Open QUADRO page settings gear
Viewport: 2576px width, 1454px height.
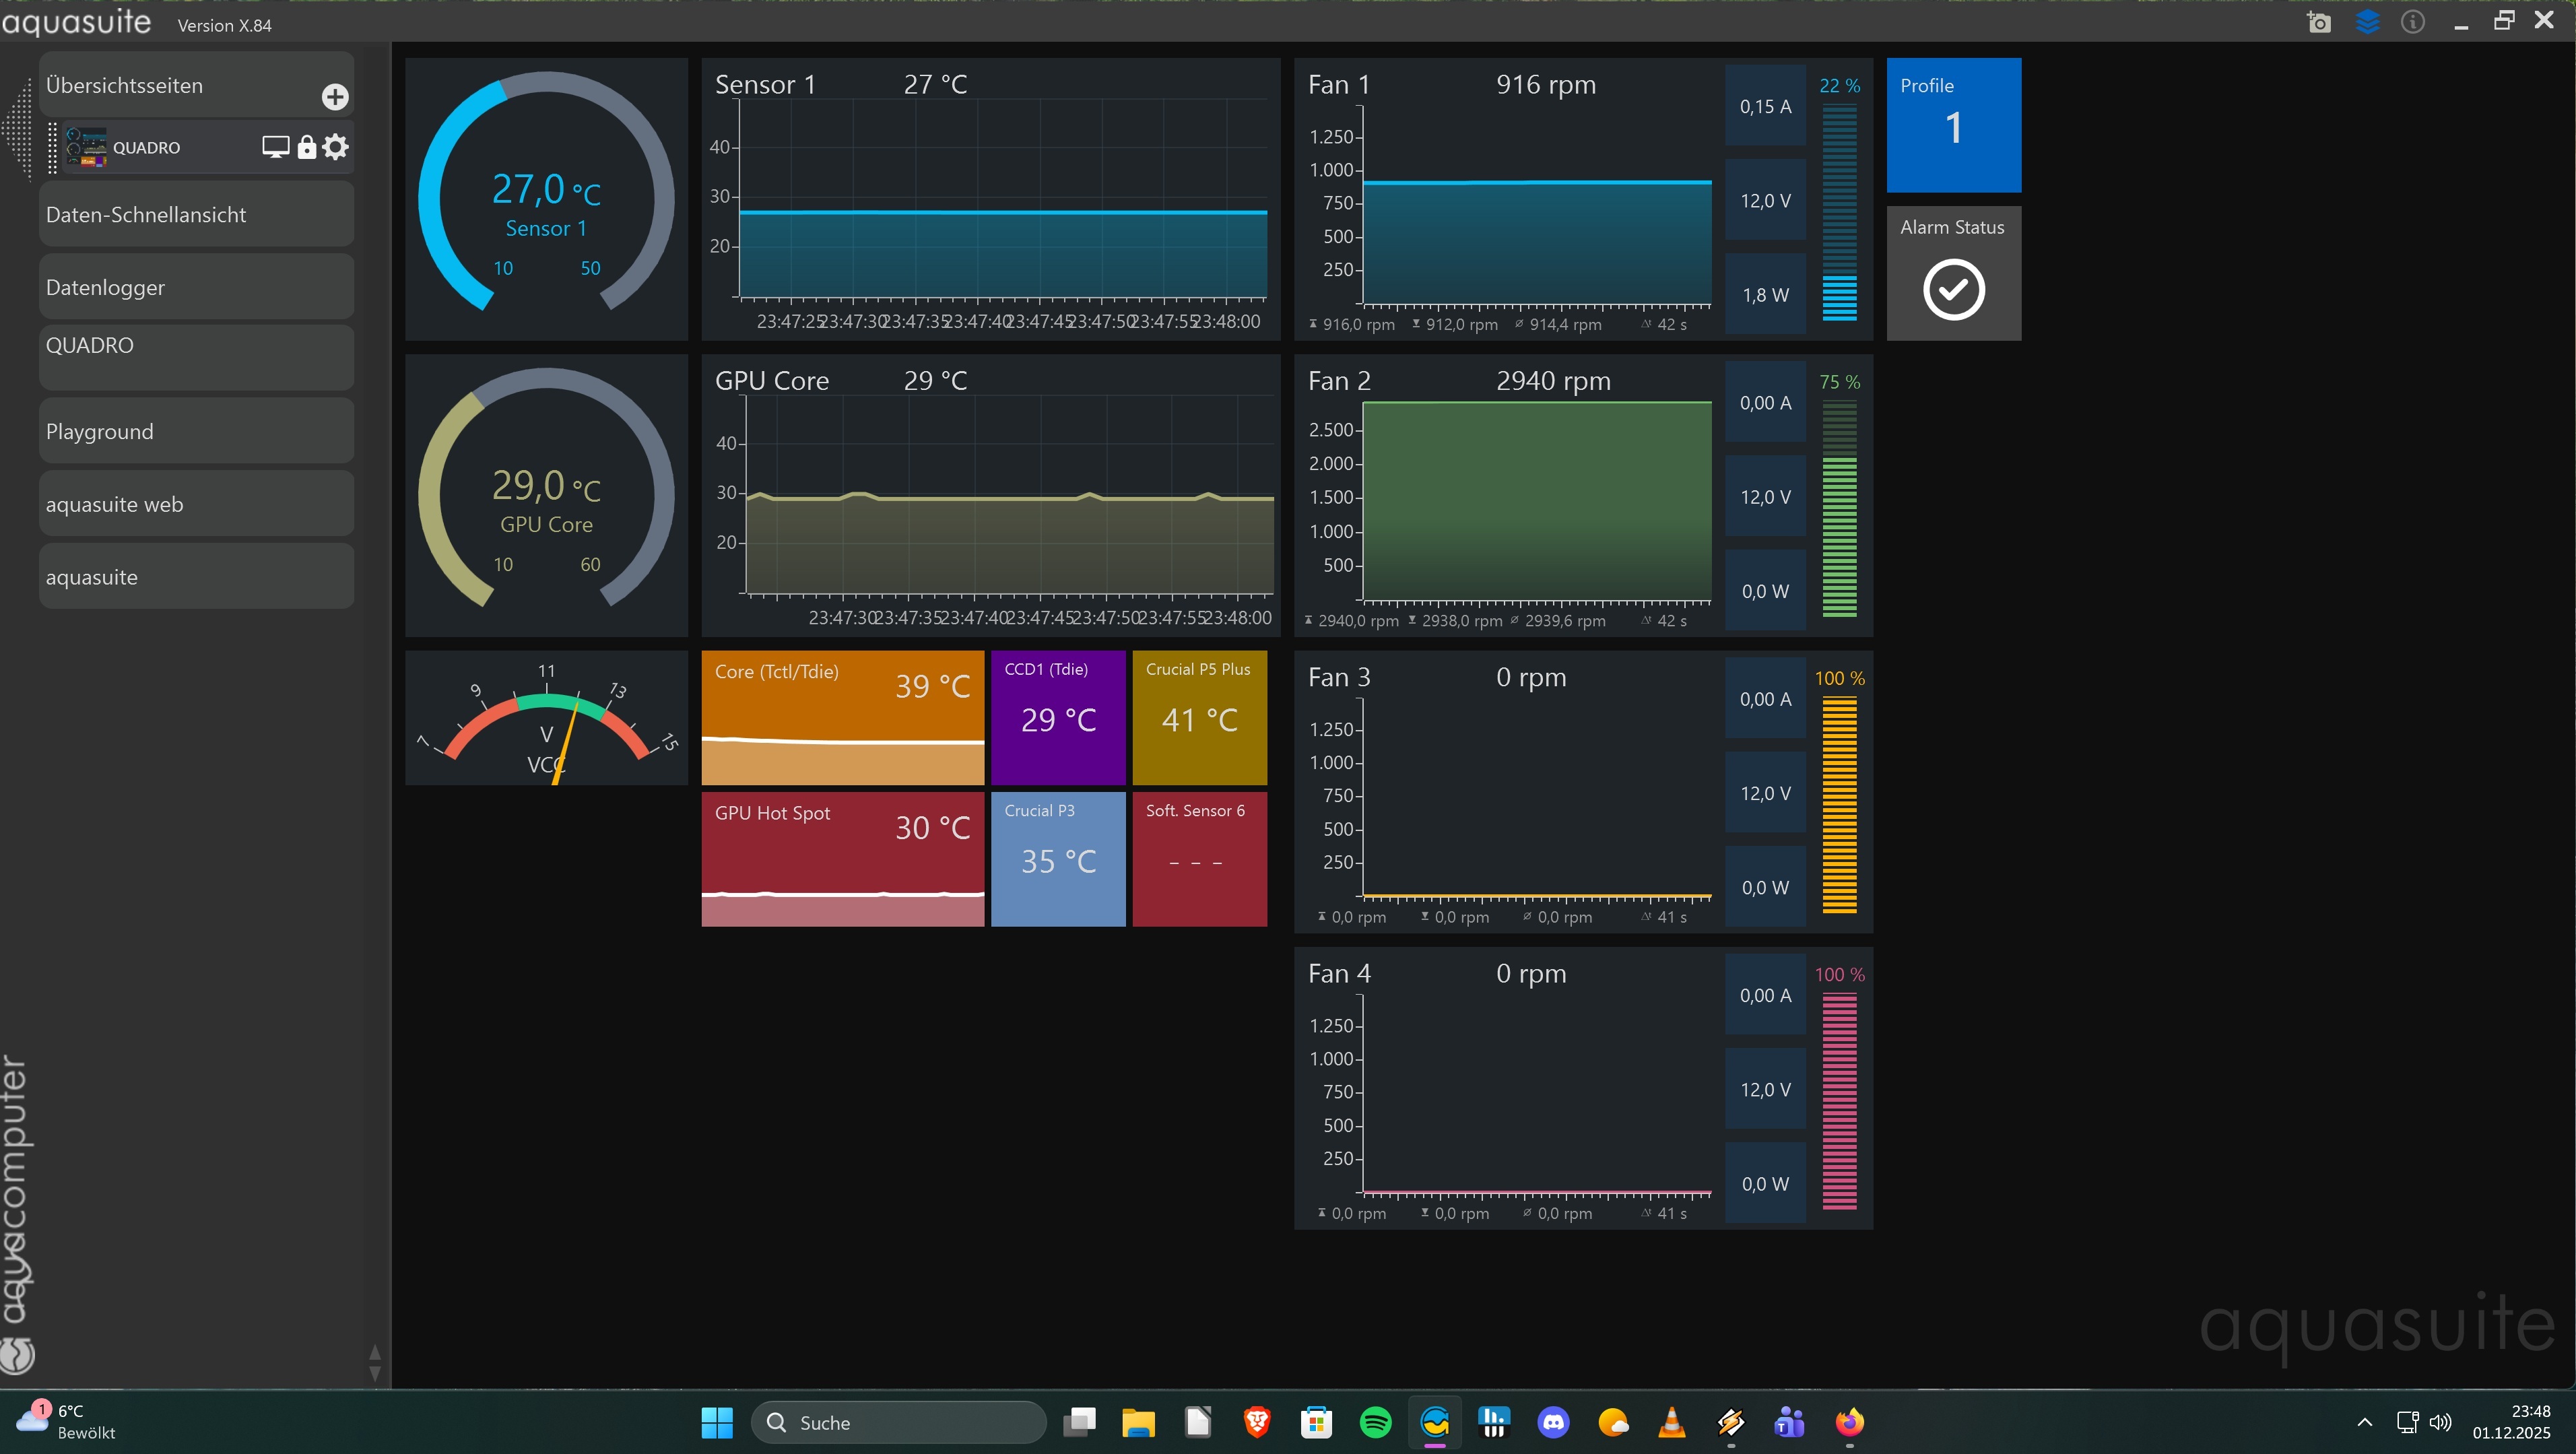336,147
